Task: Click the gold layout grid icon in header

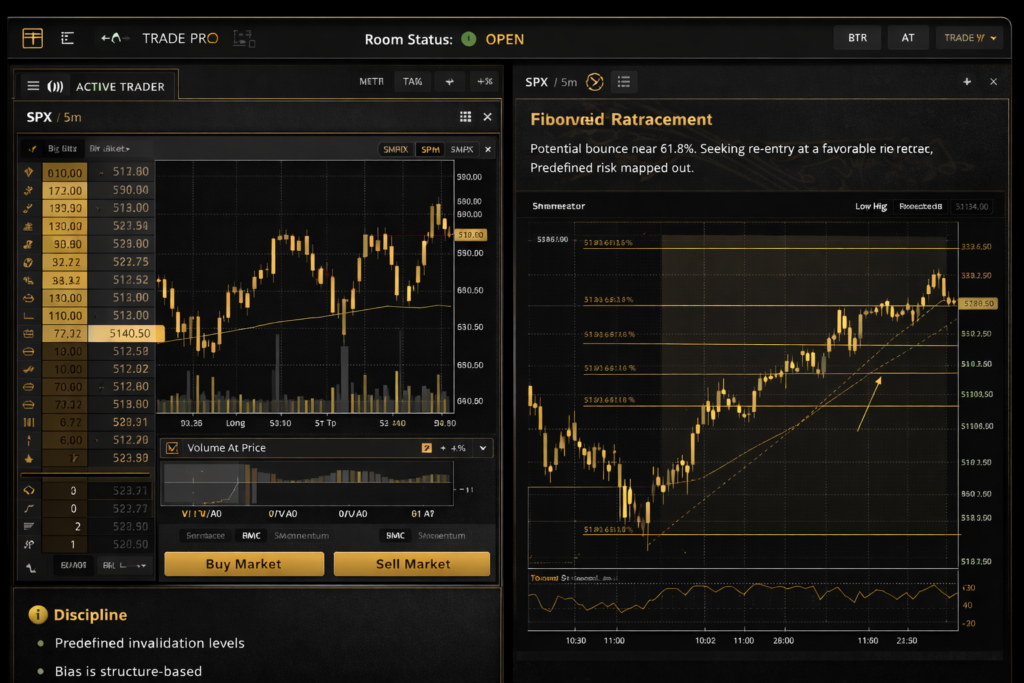Action: 33,38
